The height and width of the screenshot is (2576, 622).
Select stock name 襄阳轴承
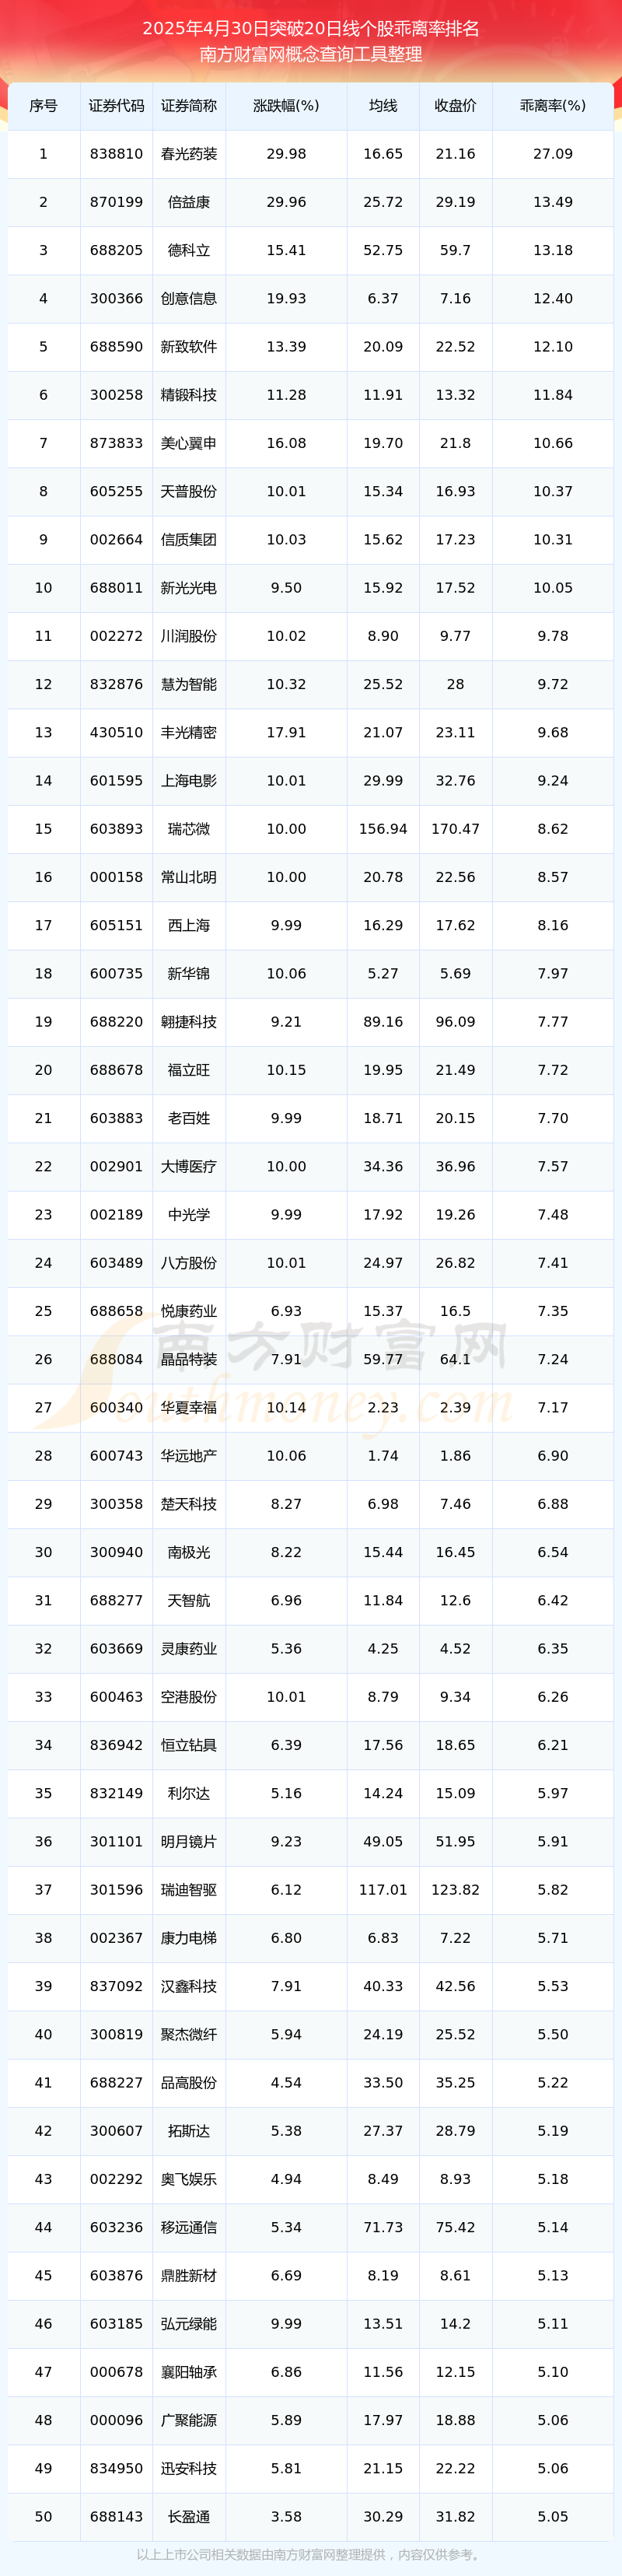tap(189, 2373)
